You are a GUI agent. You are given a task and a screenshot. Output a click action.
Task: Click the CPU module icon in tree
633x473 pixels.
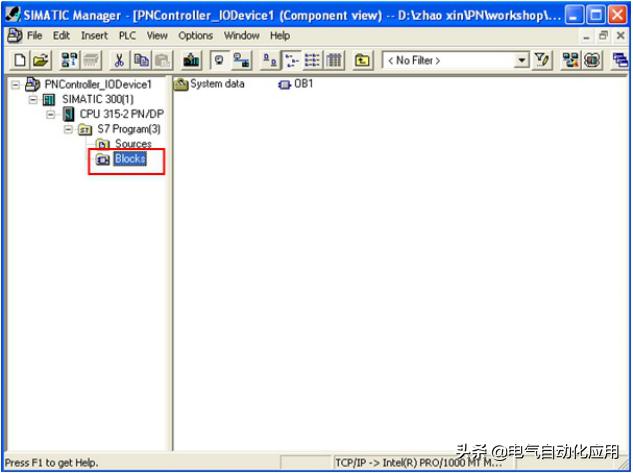(x=69, y=115)
